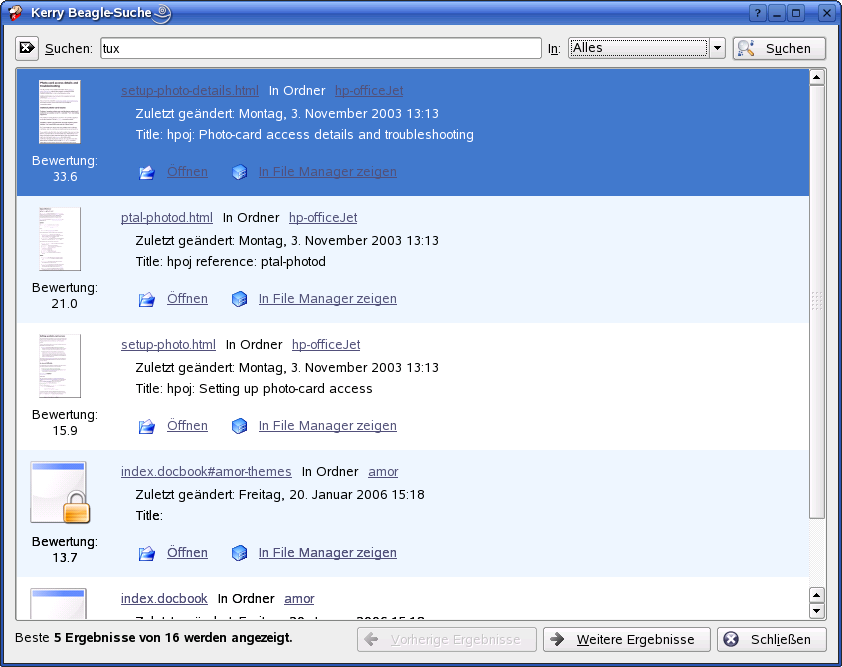The image size is (842, 667).
Task: Click folder-open icon in index.docbook#amor-themes row
Action: click(x=147, y=553)
